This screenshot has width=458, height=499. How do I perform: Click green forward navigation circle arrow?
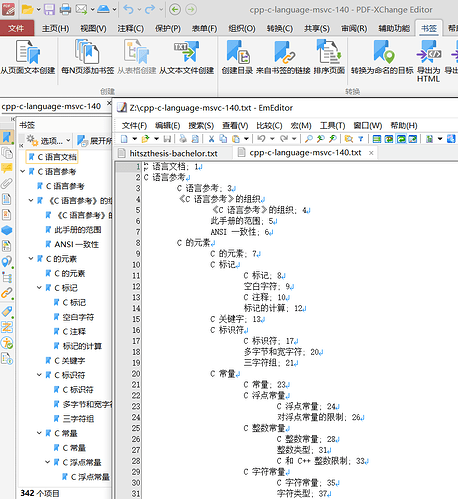(191, 9)
